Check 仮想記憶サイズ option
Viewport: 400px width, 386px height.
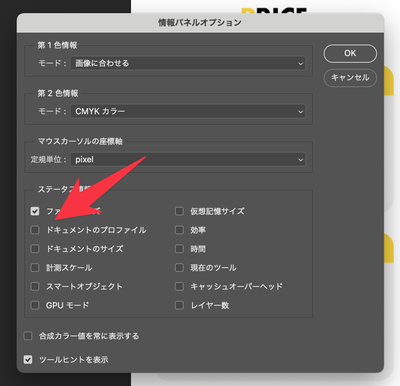[x=179, y=211]
